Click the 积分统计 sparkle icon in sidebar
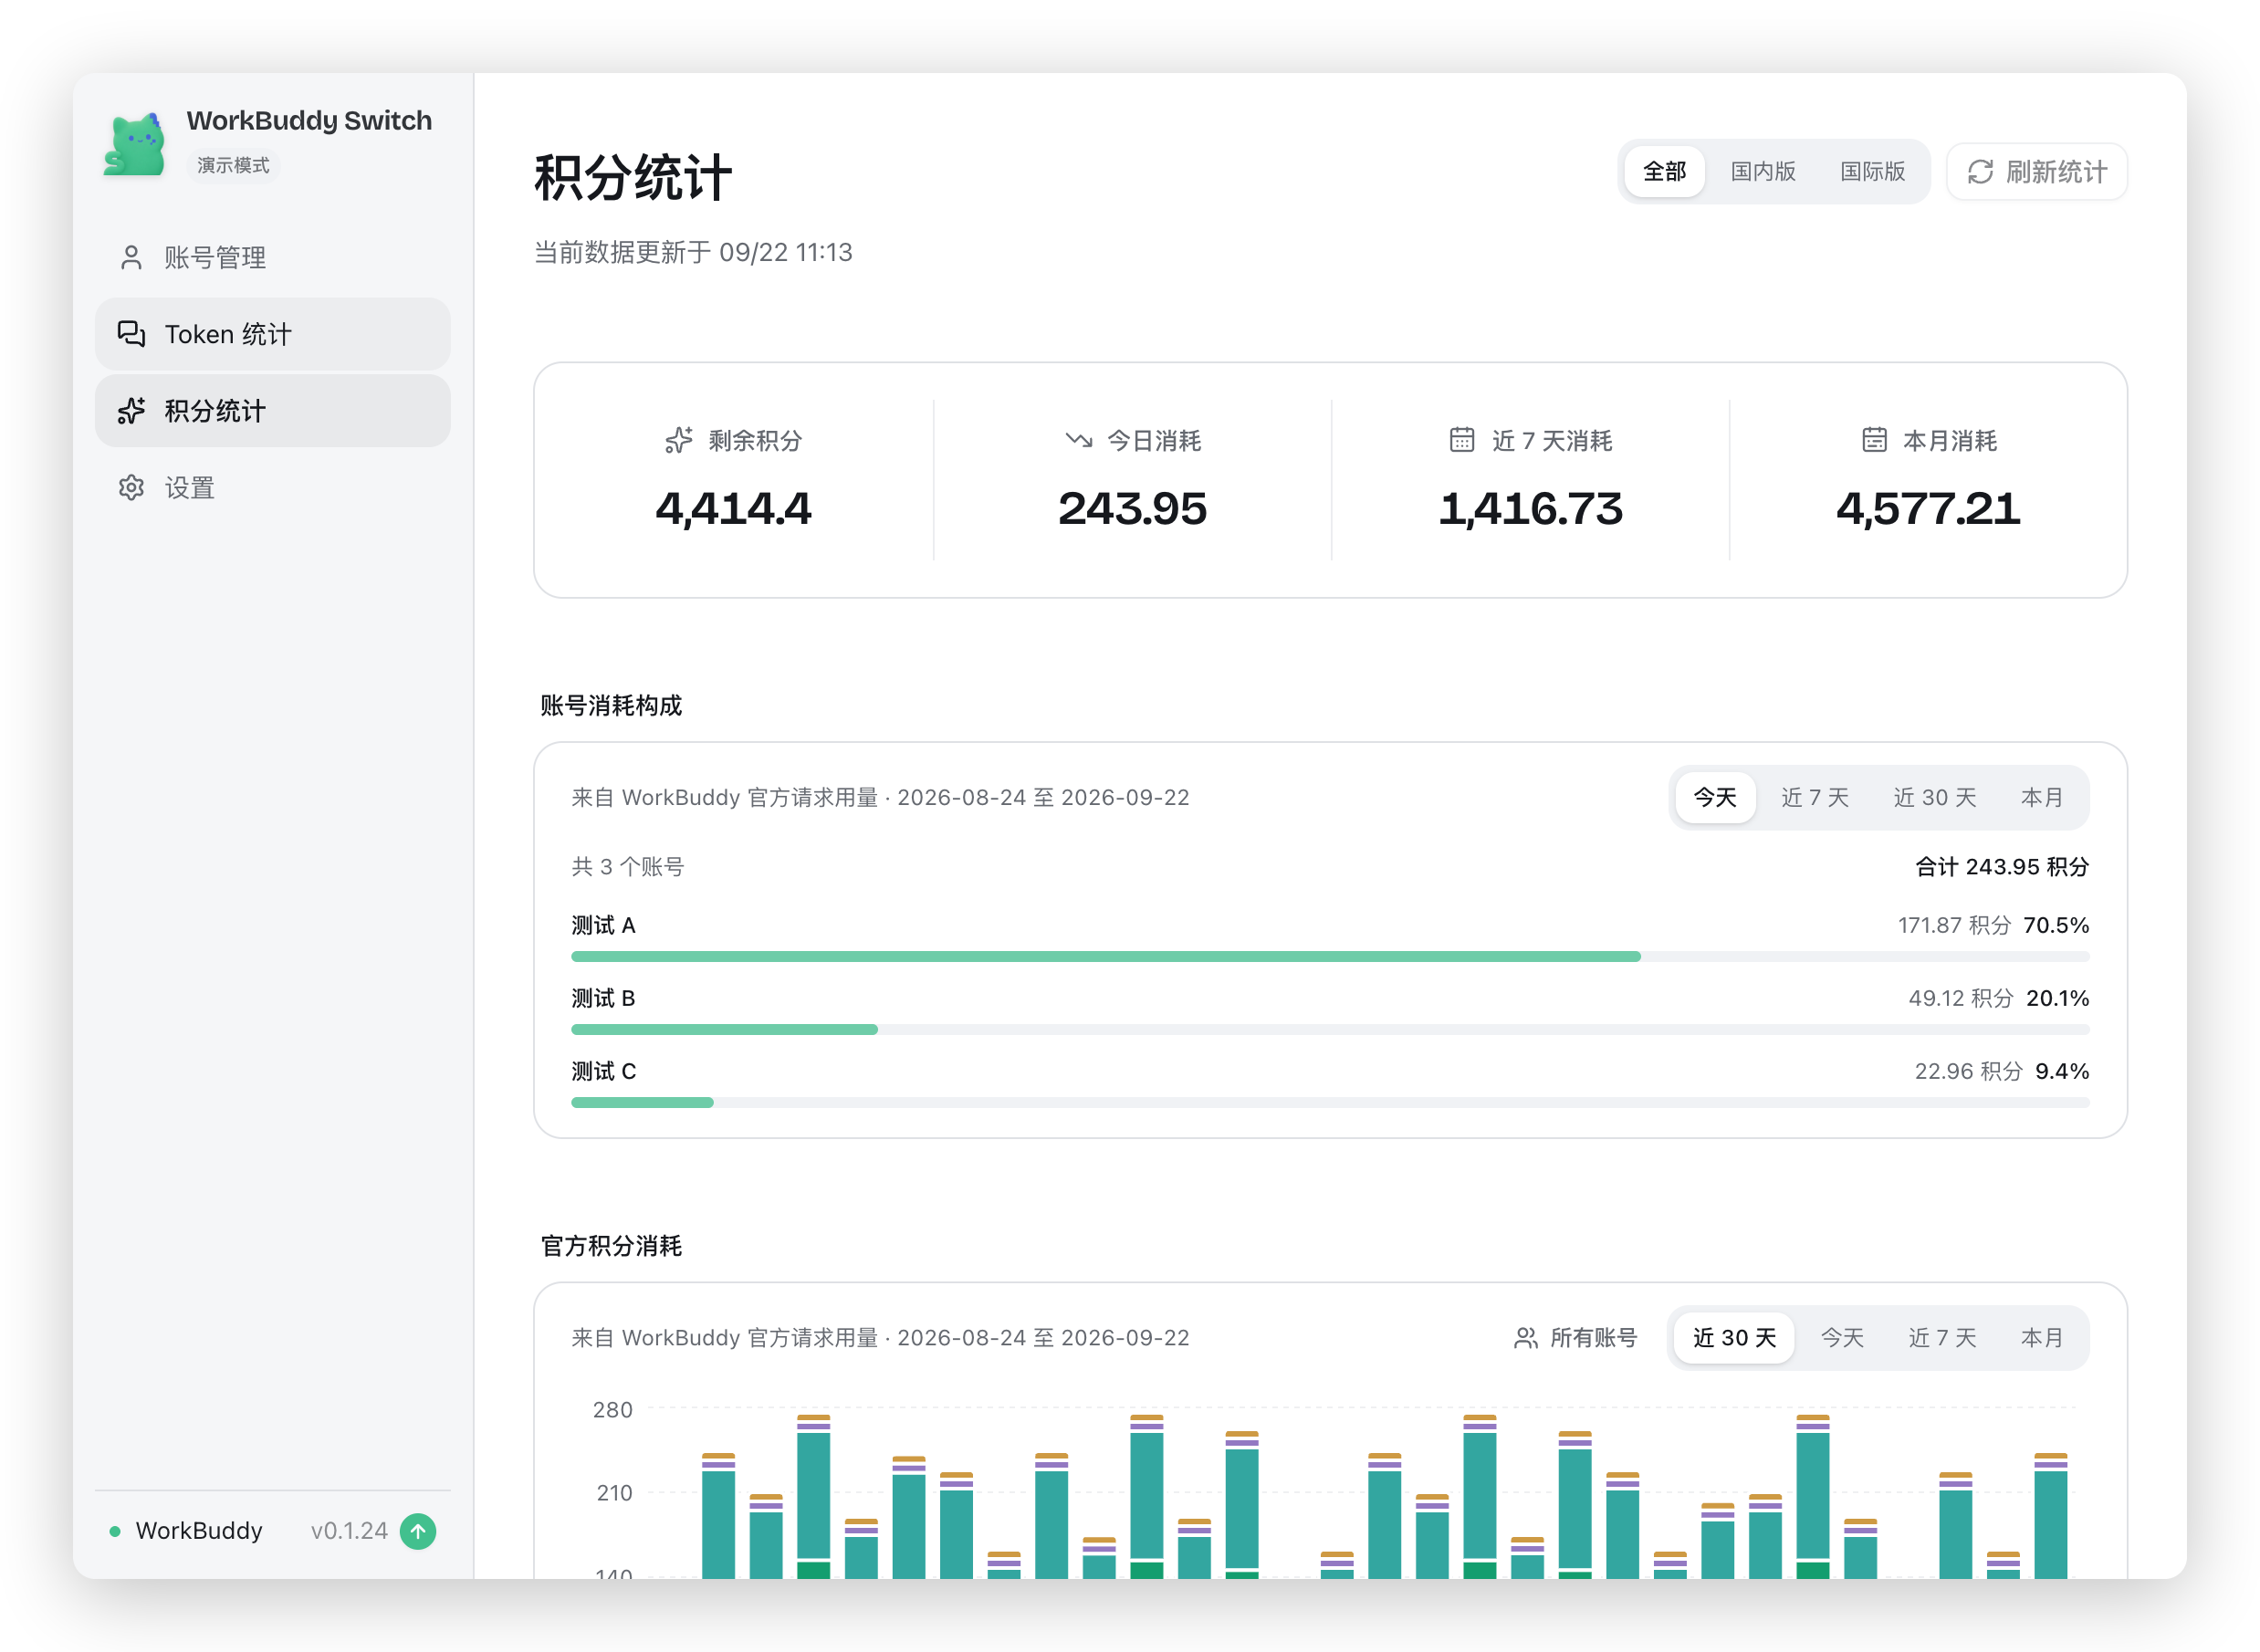2260x1652 pixels. click(131, 411)
